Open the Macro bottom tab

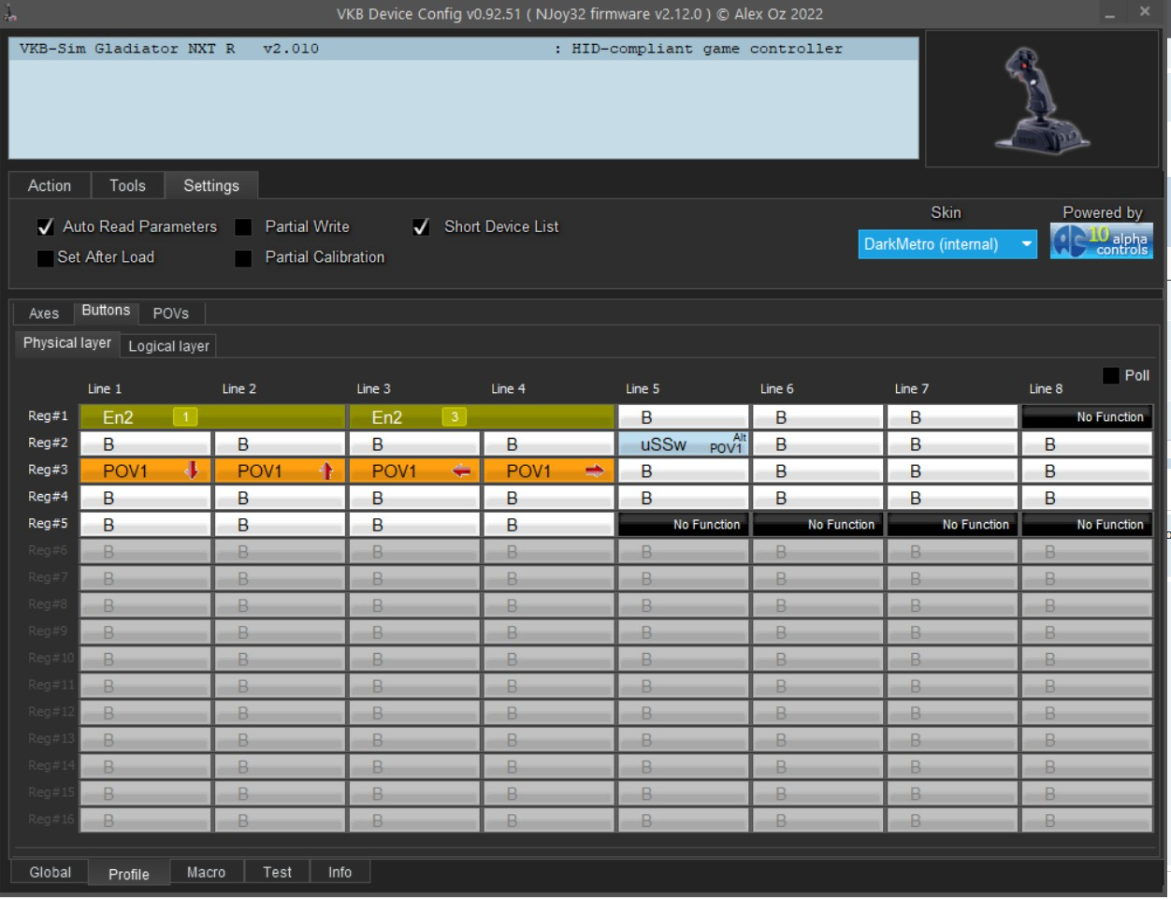pyautogui.click(x=206, y=872)
